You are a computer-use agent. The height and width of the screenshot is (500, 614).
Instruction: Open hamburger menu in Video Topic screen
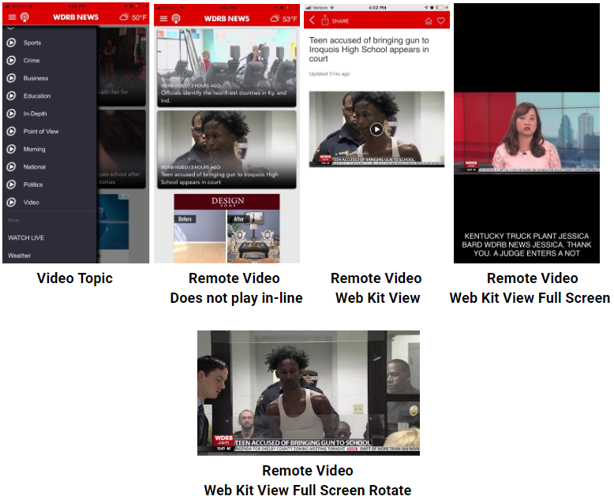click(x=12, y=17)
